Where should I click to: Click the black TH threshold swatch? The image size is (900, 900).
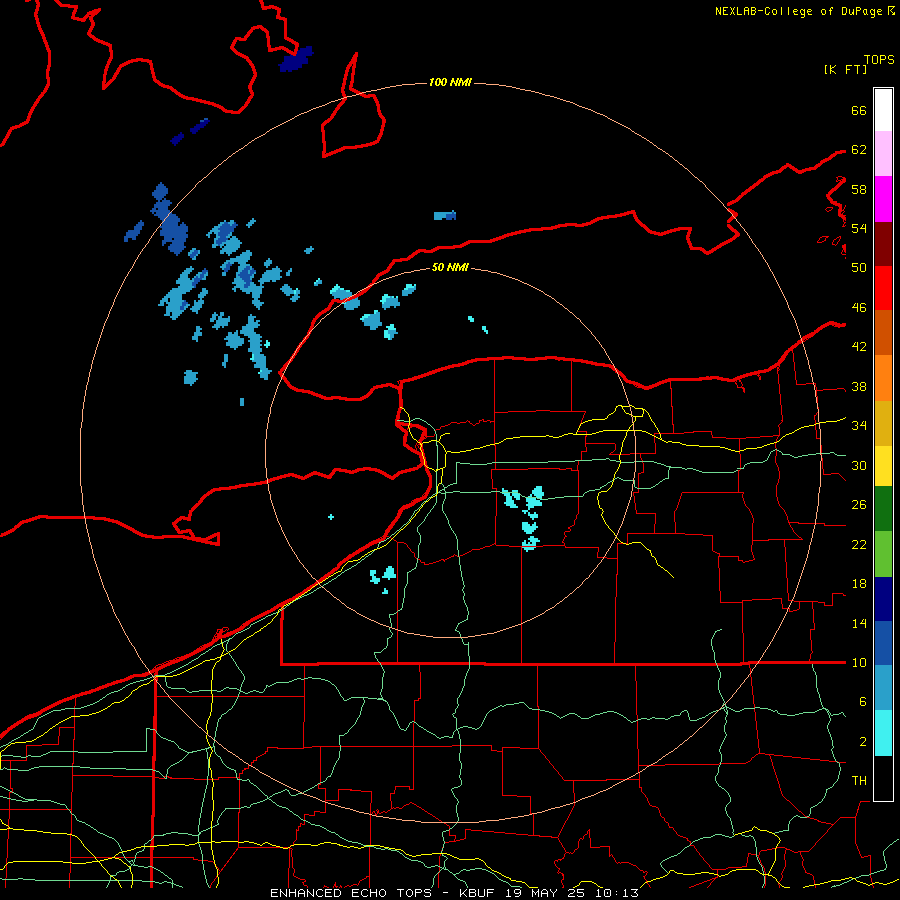coord(883,778)
